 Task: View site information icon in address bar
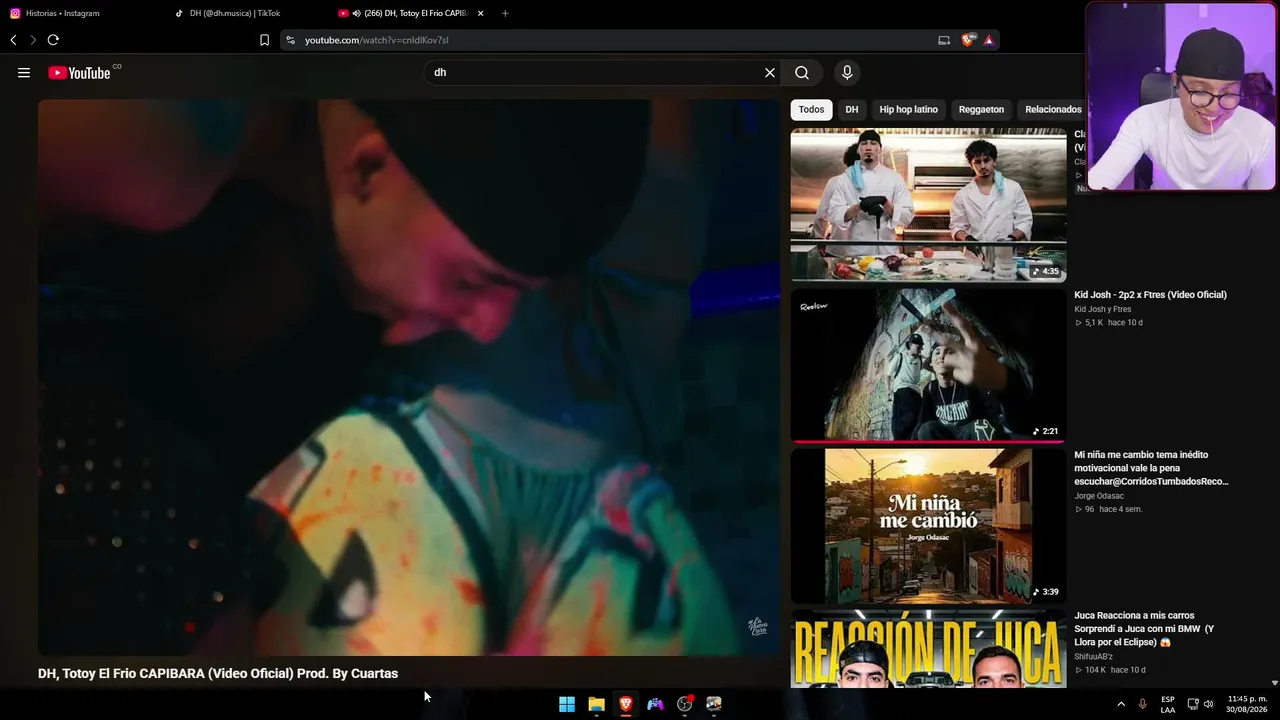(x=290, y=40)
